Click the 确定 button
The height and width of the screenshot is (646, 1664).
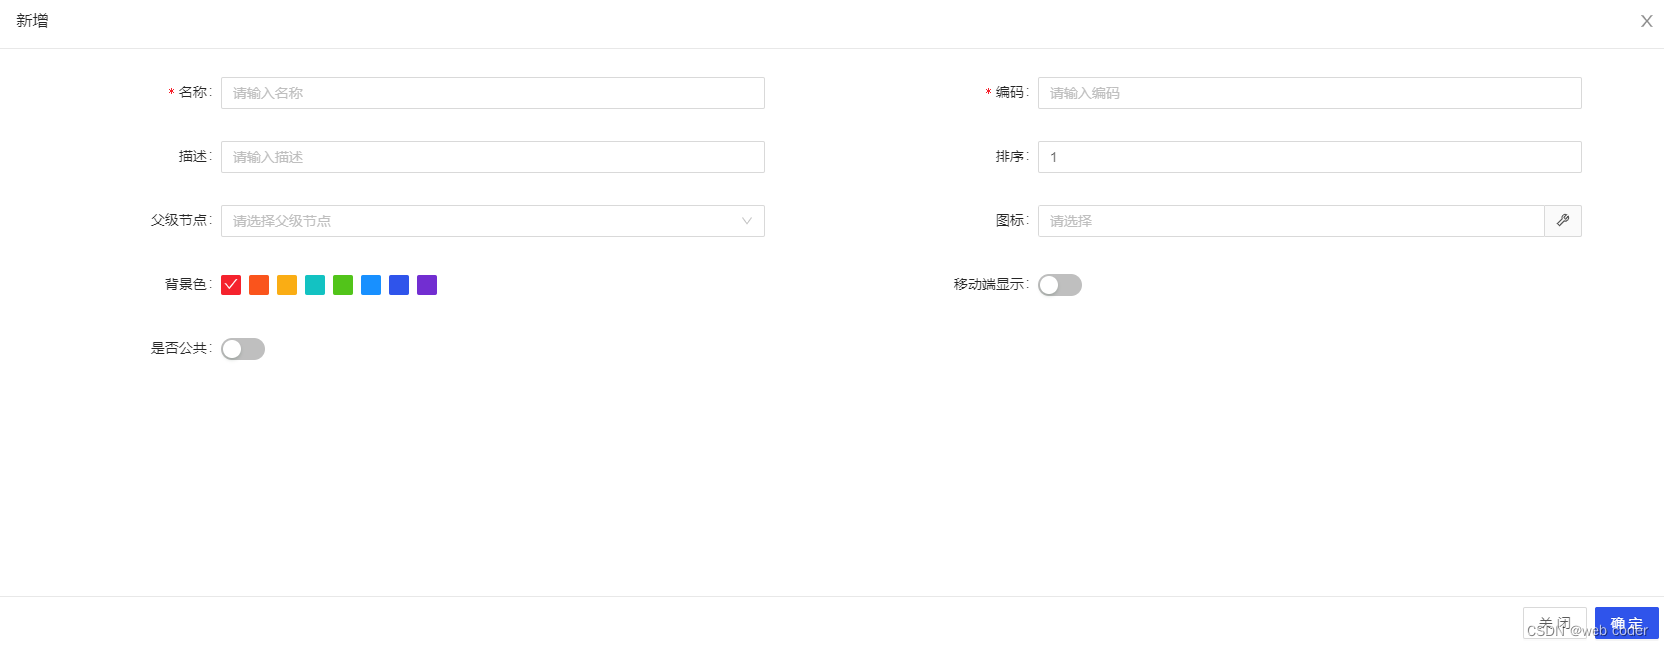tap(1626, 623)
